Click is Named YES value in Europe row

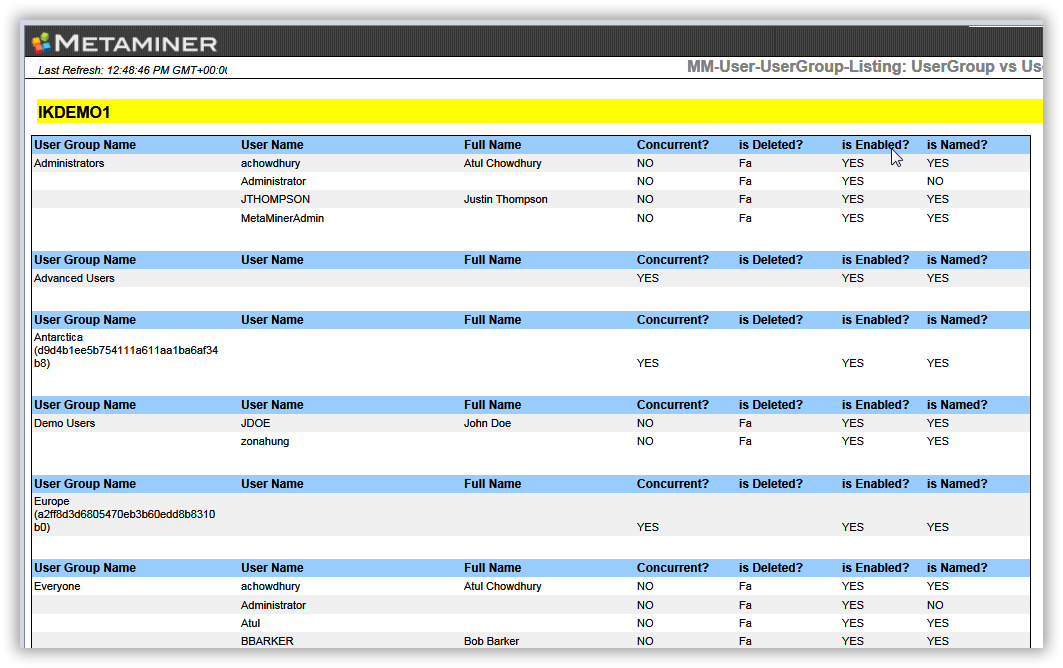(x=938, y=527)
